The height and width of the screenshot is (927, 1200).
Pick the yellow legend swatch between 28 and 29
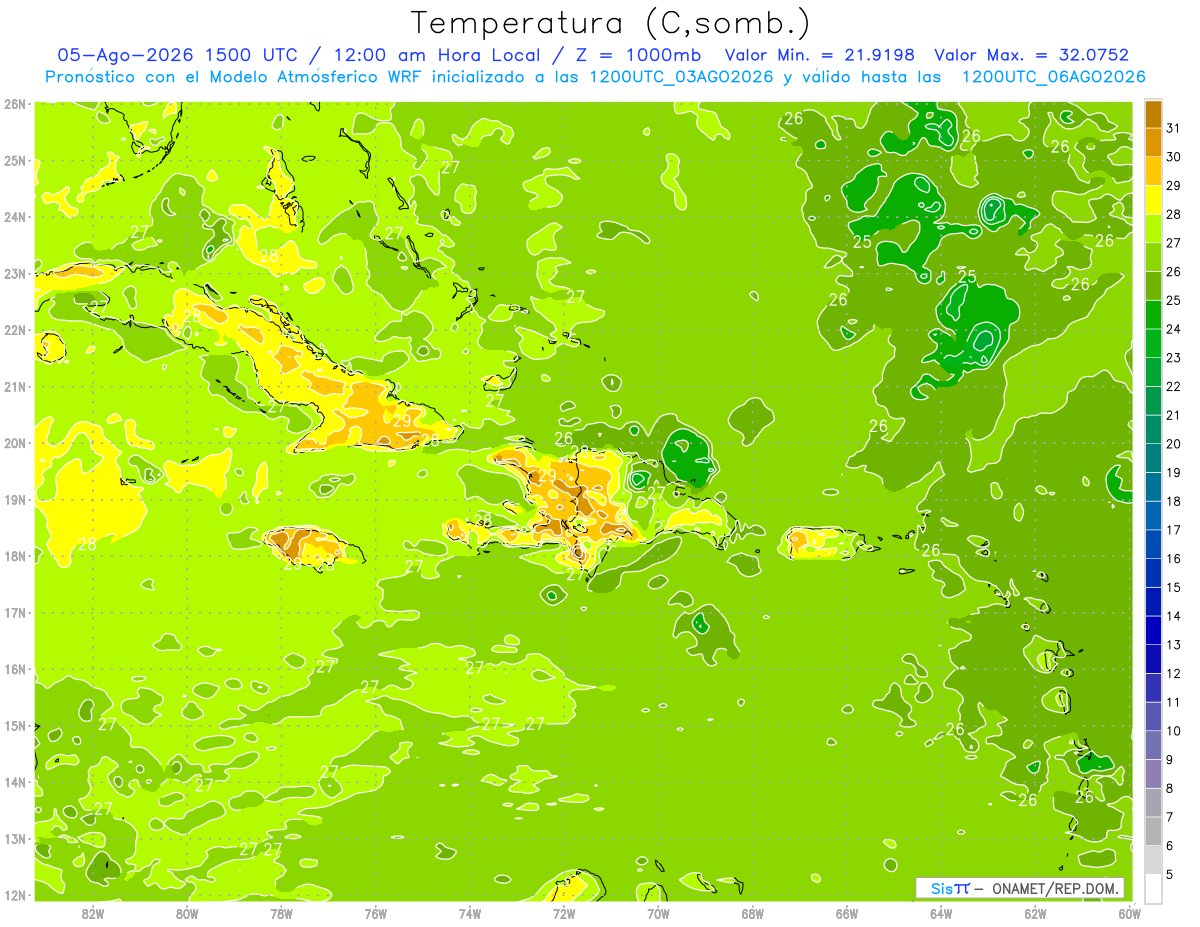tap(1153, 201)
